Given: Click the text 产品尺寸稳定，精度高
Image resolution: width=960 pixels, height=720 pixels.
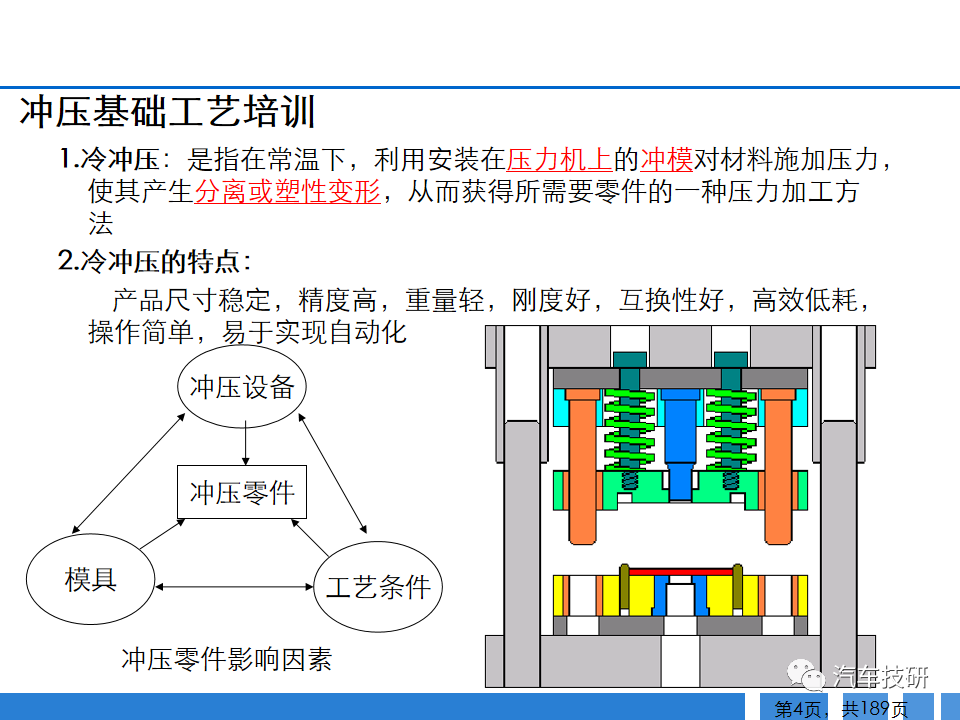Looking at the screenshot, I should click(244, 300).
